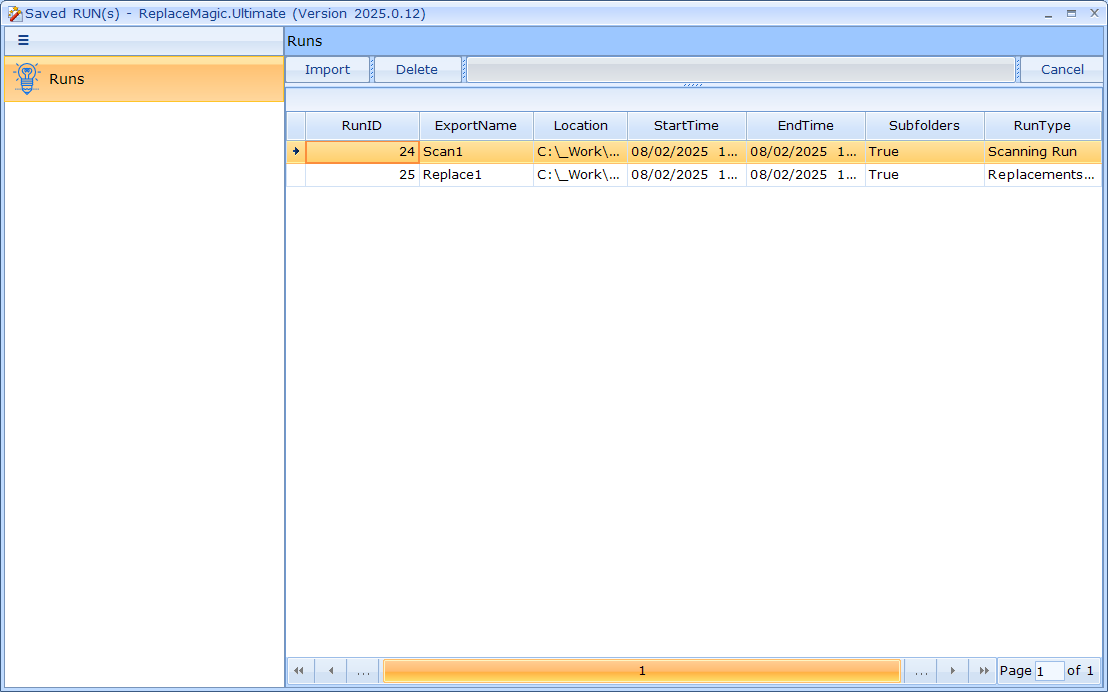Click the page number input field
The height and width of the screenshot is (692, 1108).
(1049, 671)
